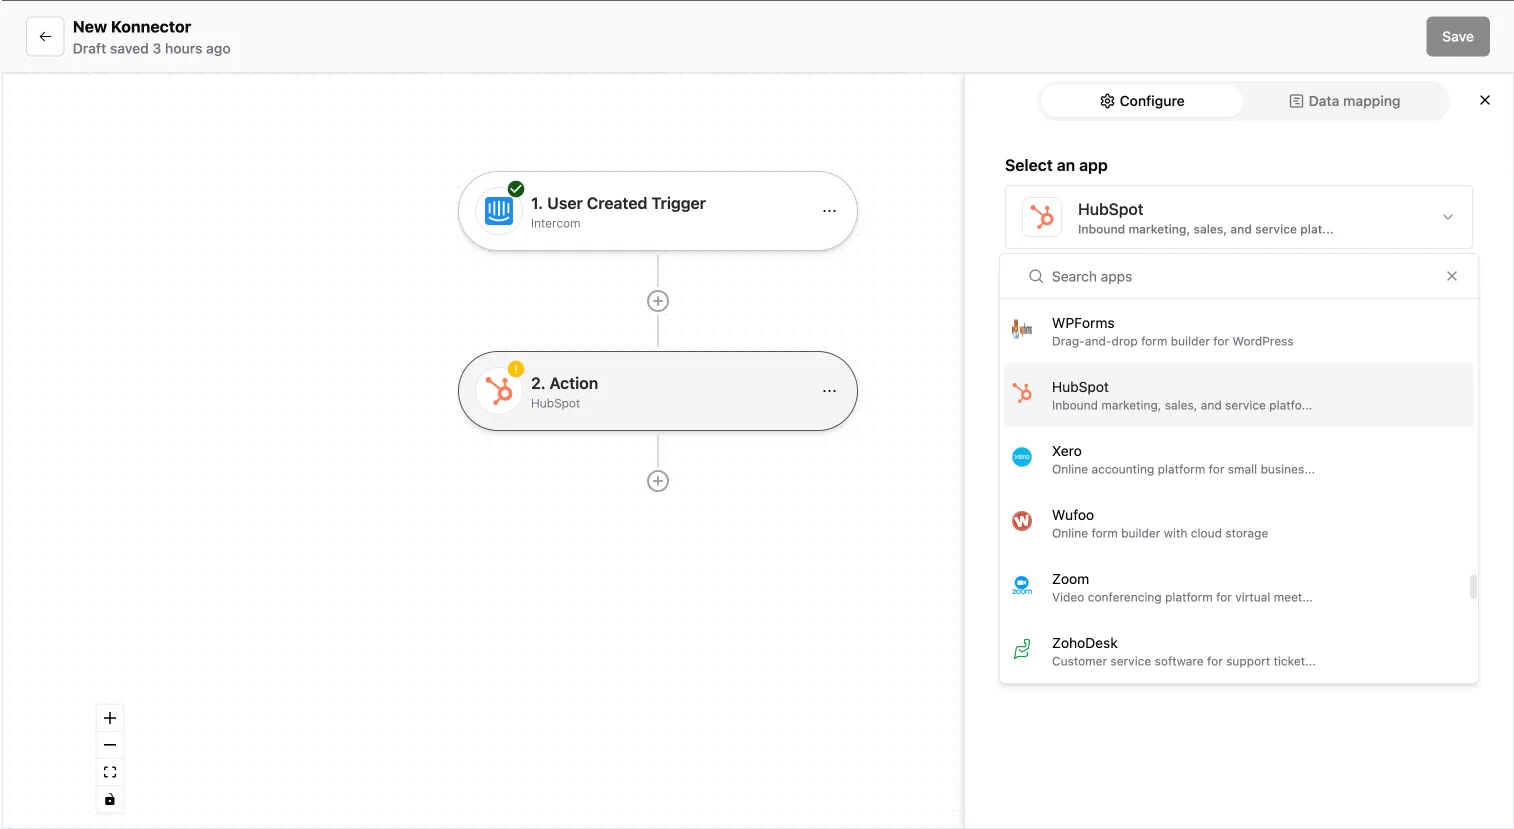This screenshot has width=1514, height=829.
Task: Click the 2. Action node title
Action: pos(564,383)
